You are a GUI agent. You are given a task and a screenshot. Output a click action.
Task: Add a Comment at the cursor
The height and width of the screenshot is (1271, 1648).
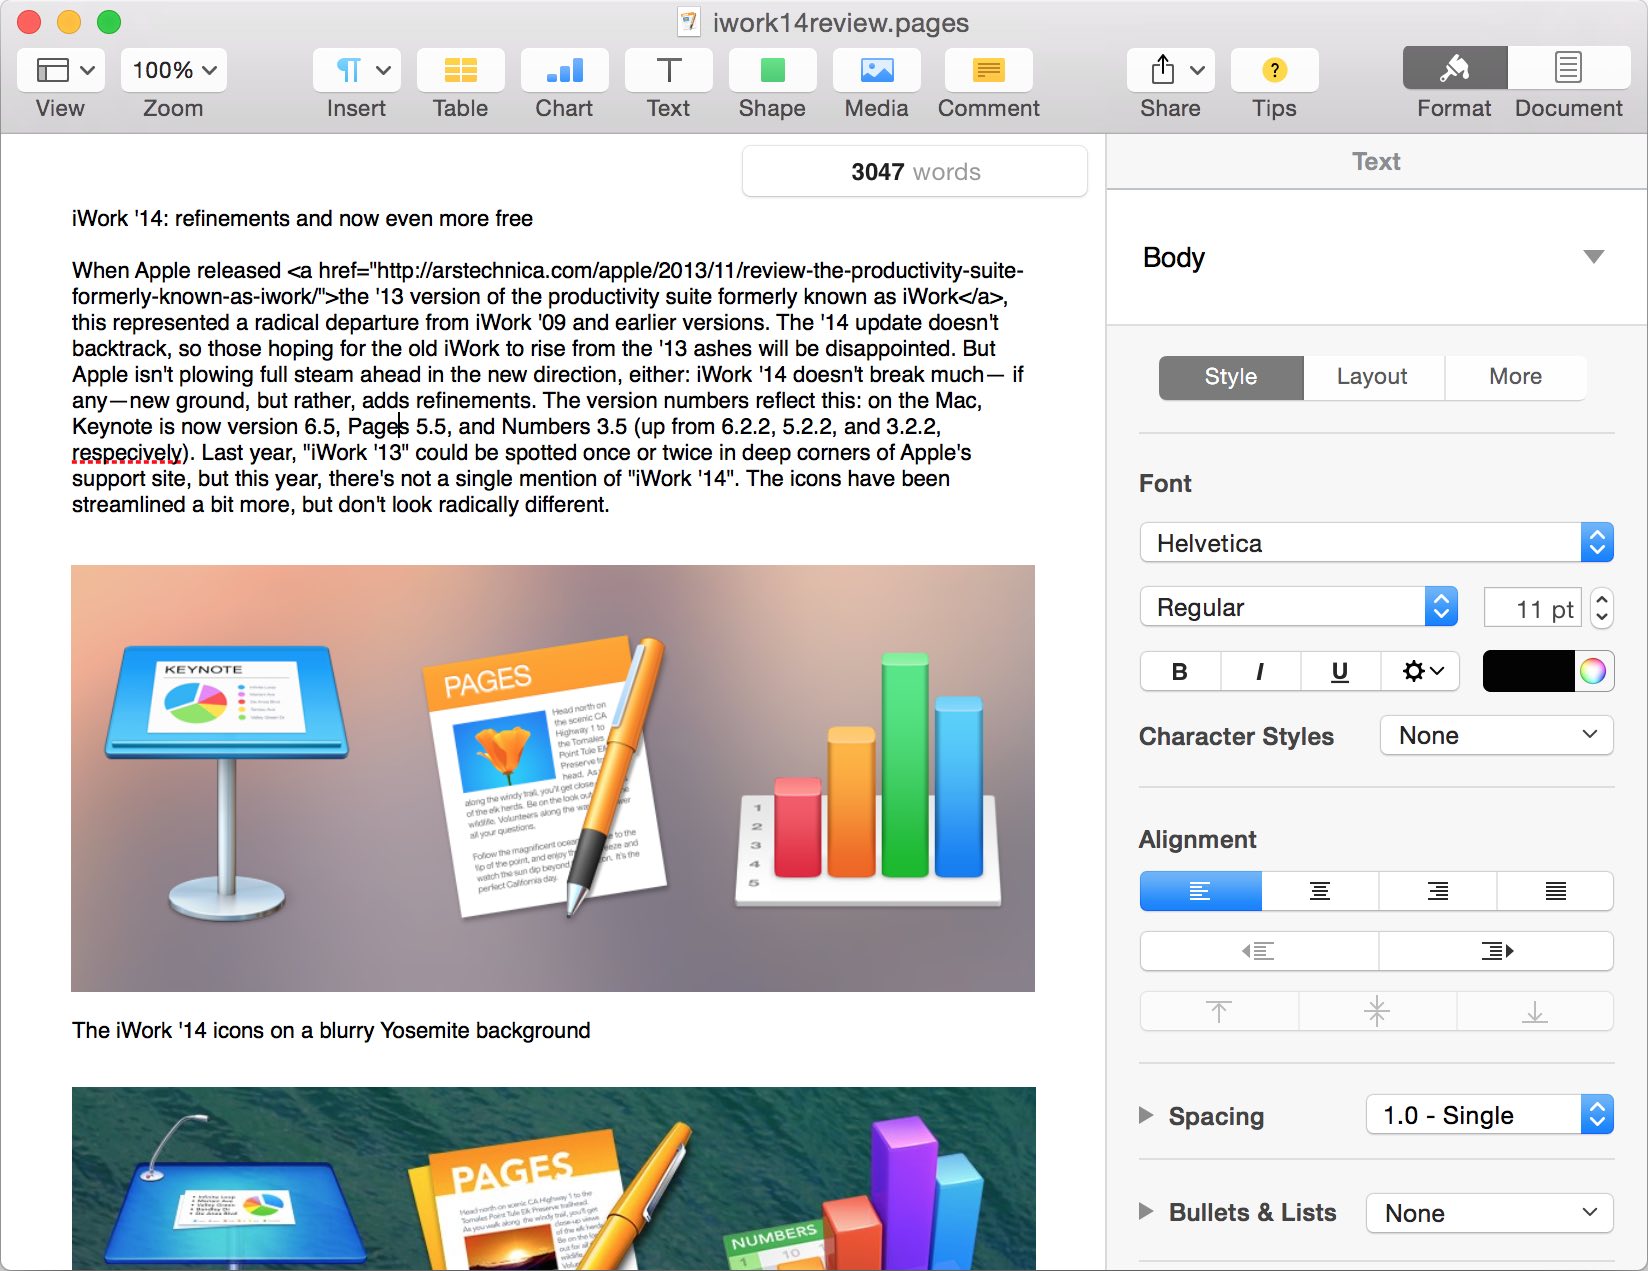coord(988,70)
